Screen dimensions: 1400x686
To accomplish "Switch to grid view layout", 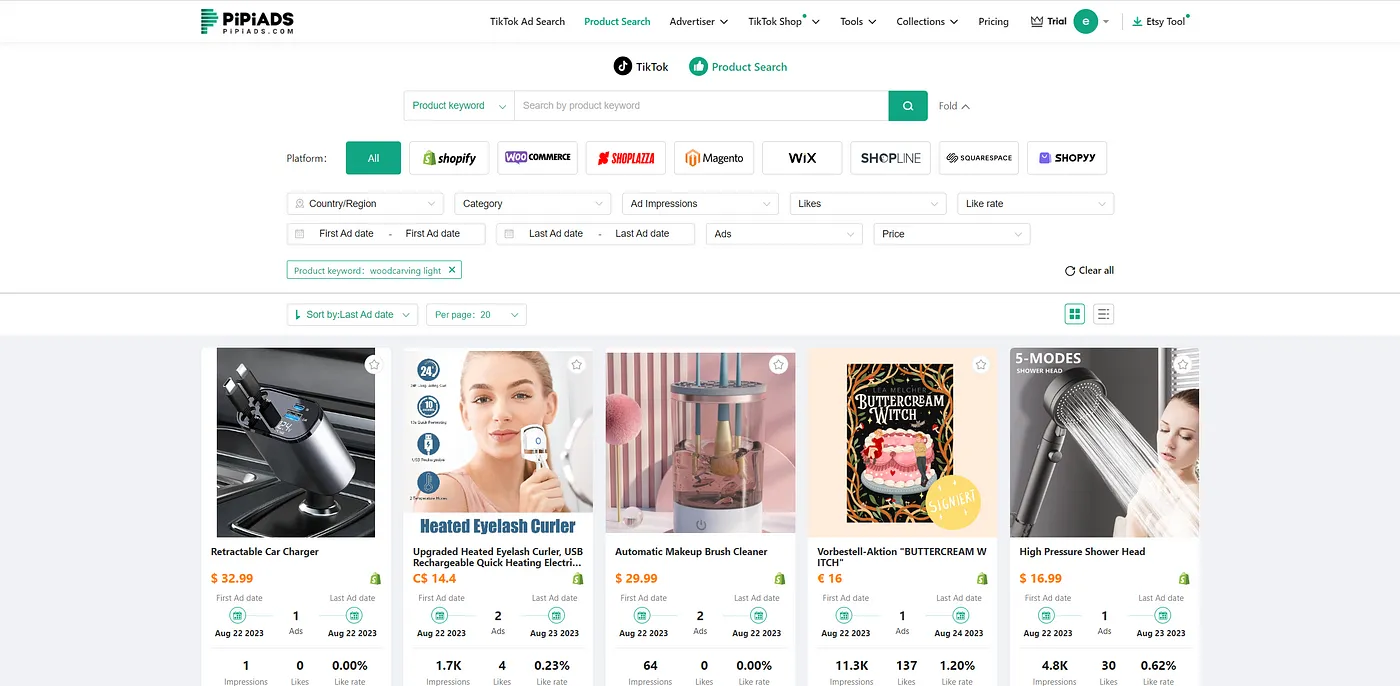I will coord(1075,314).
